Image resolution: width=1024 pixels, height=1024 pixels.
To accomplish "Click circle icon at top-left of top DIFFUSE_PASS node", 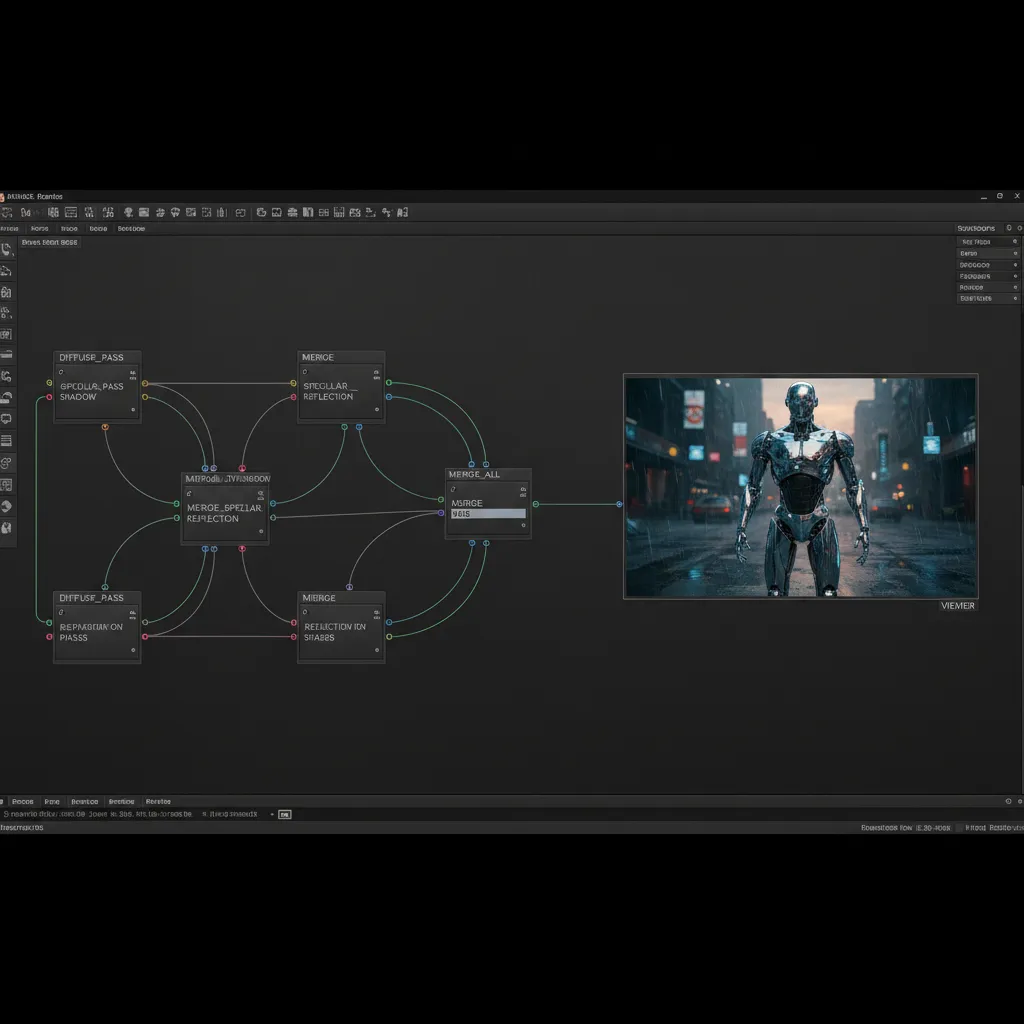I will pyautogui.click(x=61, y=372).
